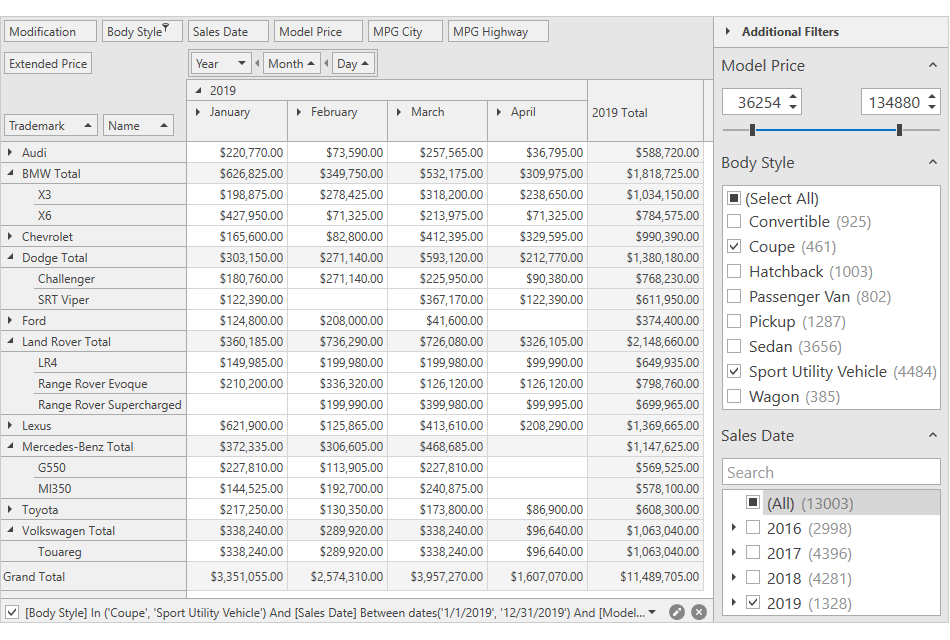Click the right Model Price slider thumb

899,130
